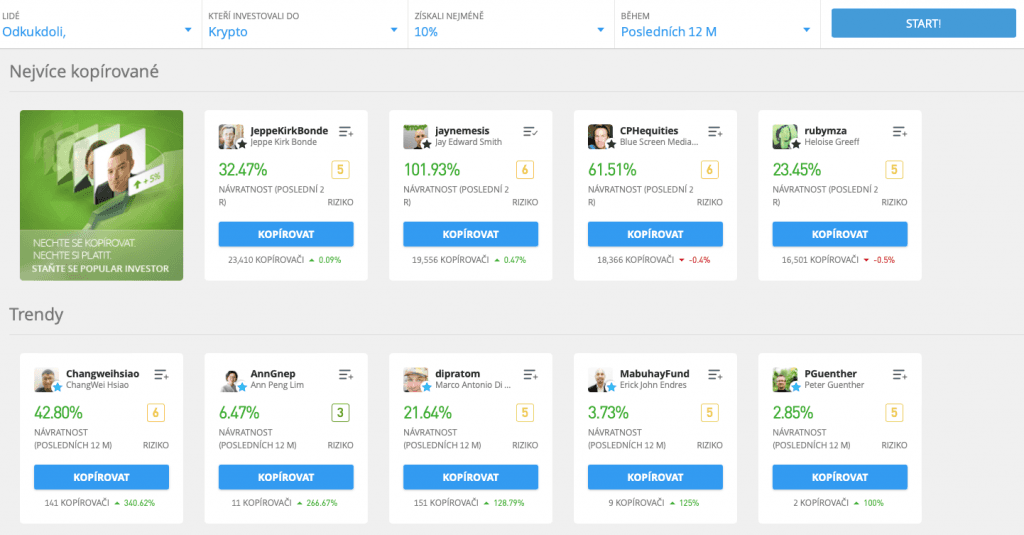This screenshot has width=1024, height=535.
Task: Open the Získali nejméně 10% dropdown
Action: point(509,31)
